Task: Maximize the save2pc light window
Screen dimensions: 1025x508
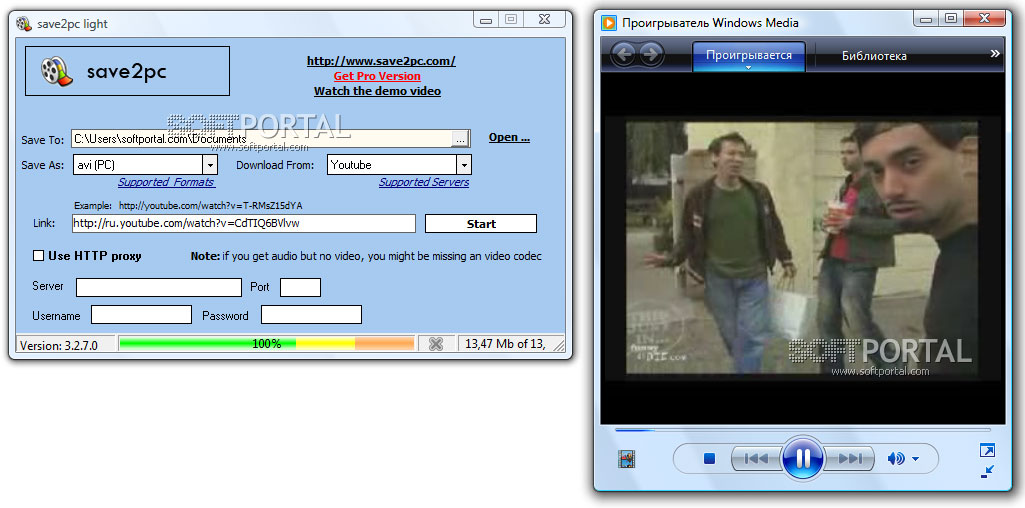Action: click(511, 20)
